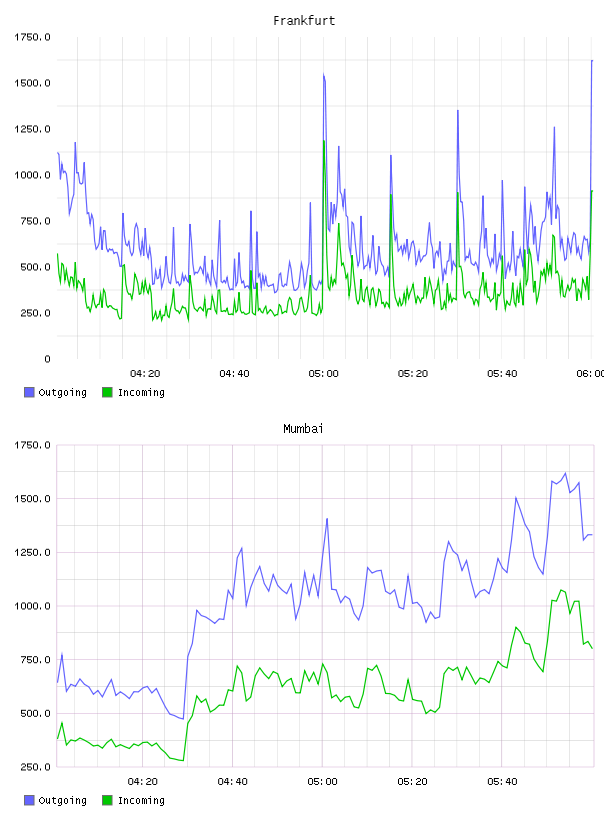608x816 pixels.
Task: Click the blue Outgoing swatch in Frankfurt legend
Action: tap(29, 392)
